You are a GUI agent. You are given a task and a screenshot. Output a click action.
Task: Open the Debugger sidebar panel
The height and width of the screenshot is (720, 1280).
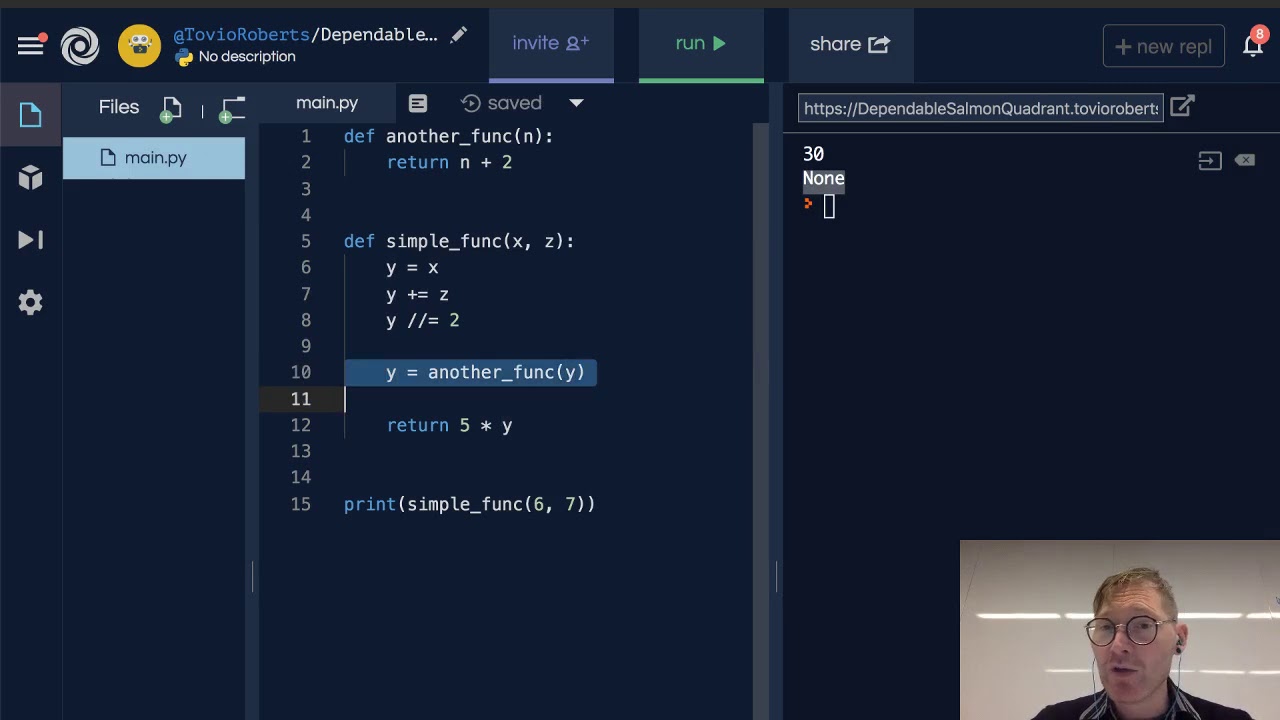click(x=30, y=240)
